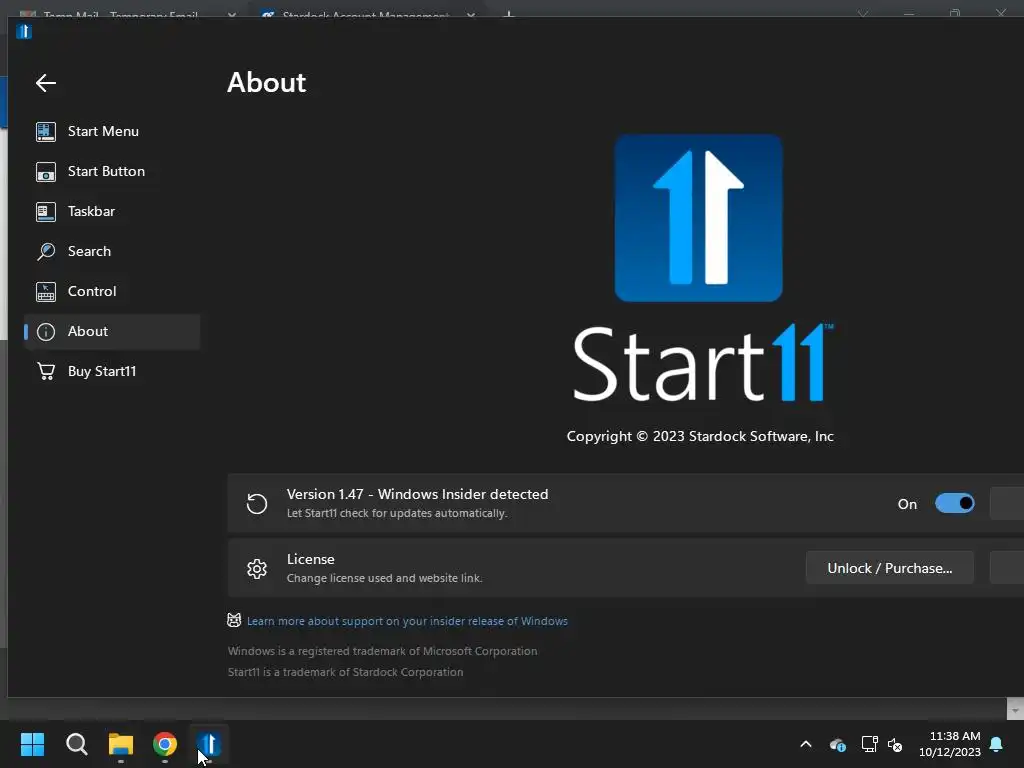Click the Unlock / Purchase... button
This screenshot has height=768, width=1024.
pos(889,568)
